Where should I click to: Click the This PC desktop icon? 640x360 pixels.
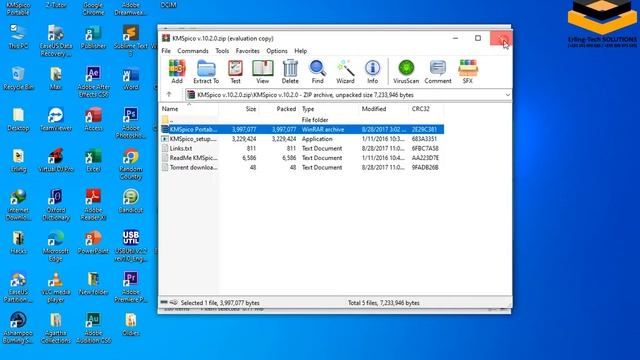(x=18, y=36)
